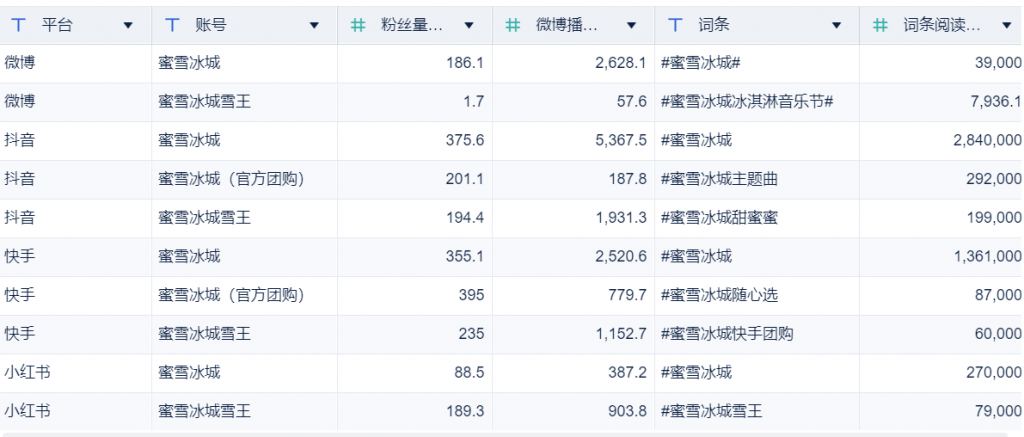The width and height of the screenshot is (1024, 437).
Task: Click the reading count 7,936.1
Action: click(x=996, y=101)
